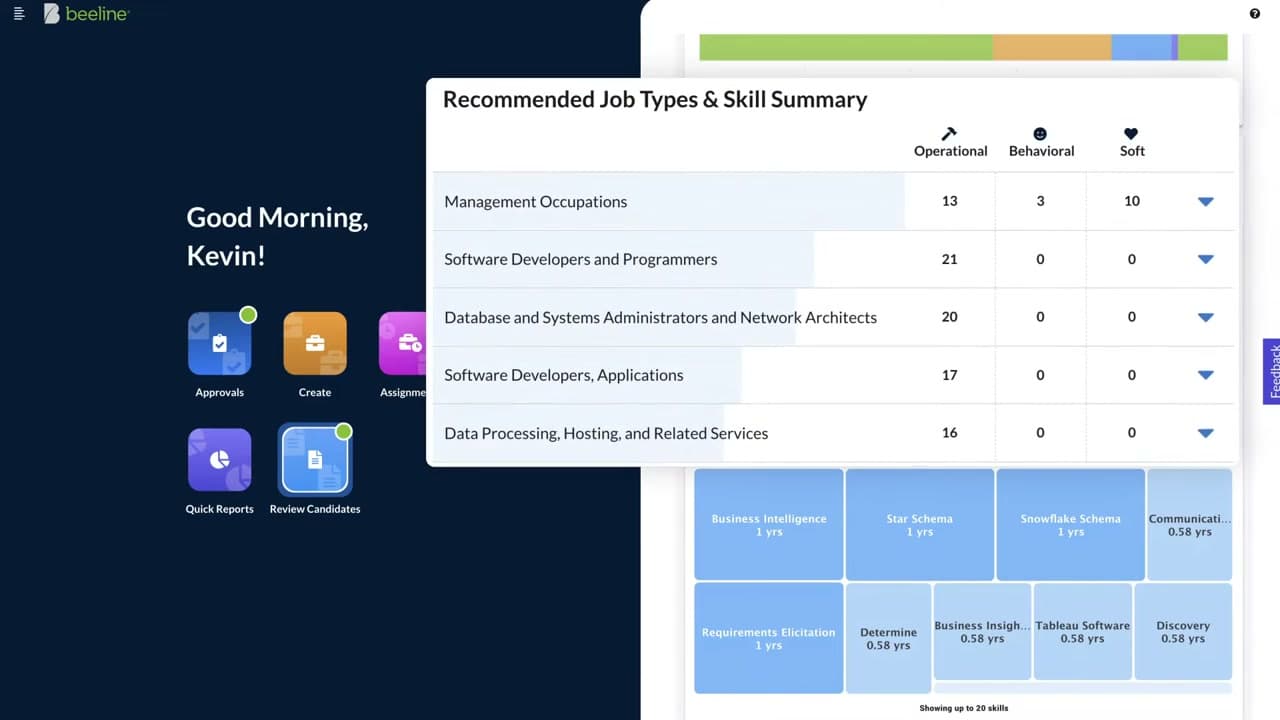The image size is (1280, 720).
Task: Open the help question mark icon
Action: click(1255, 14)
